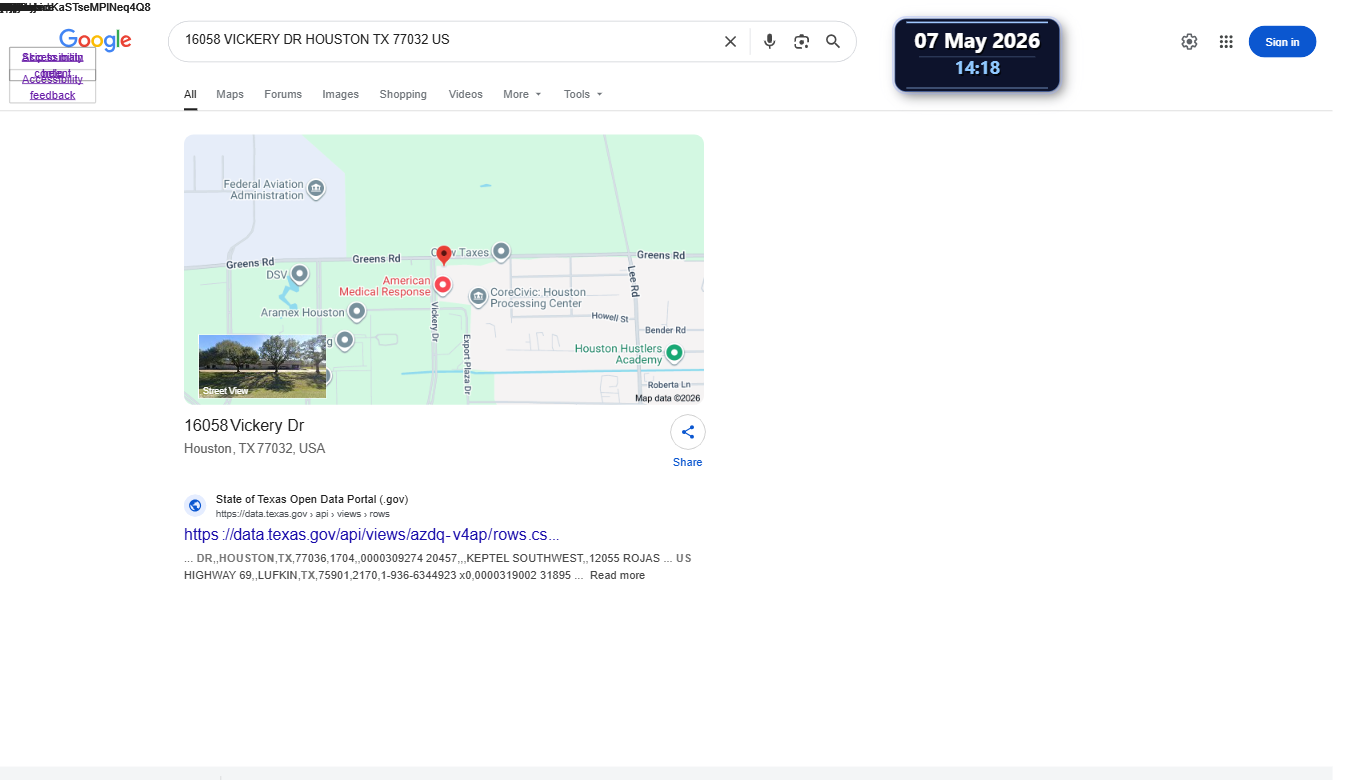Open Google settings gear icon
Image resolution: width=1348 pixels, height=780 pixels.
click(x=1189, y=41)
